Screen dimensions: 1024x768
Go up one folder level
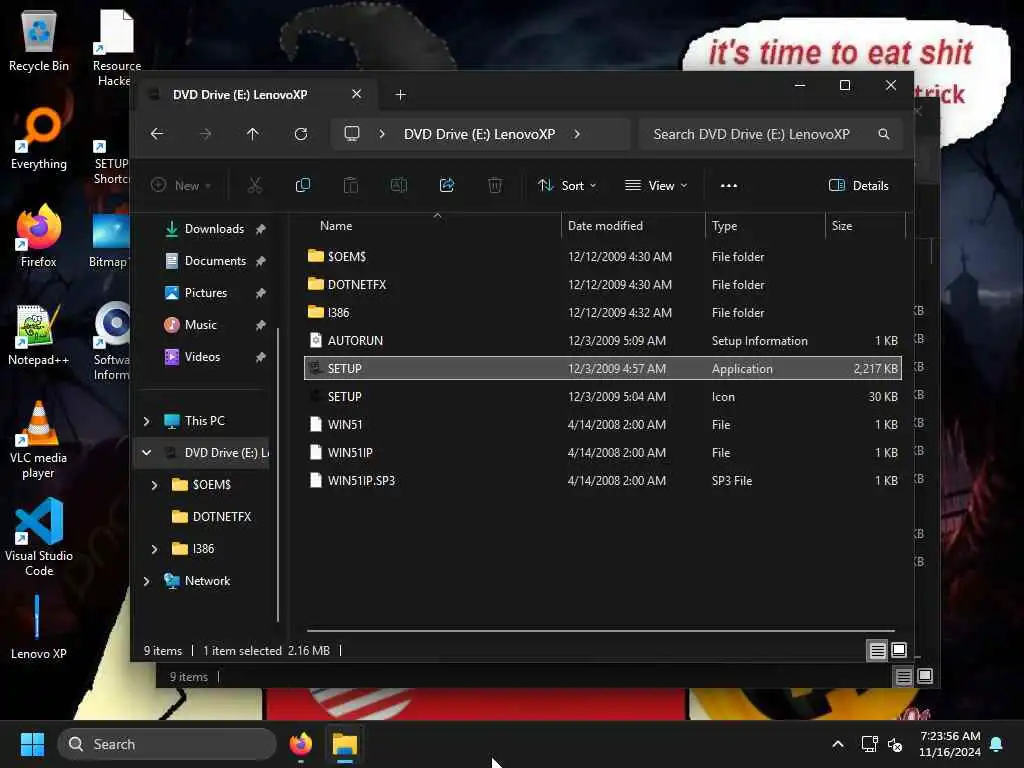point(253,134)
